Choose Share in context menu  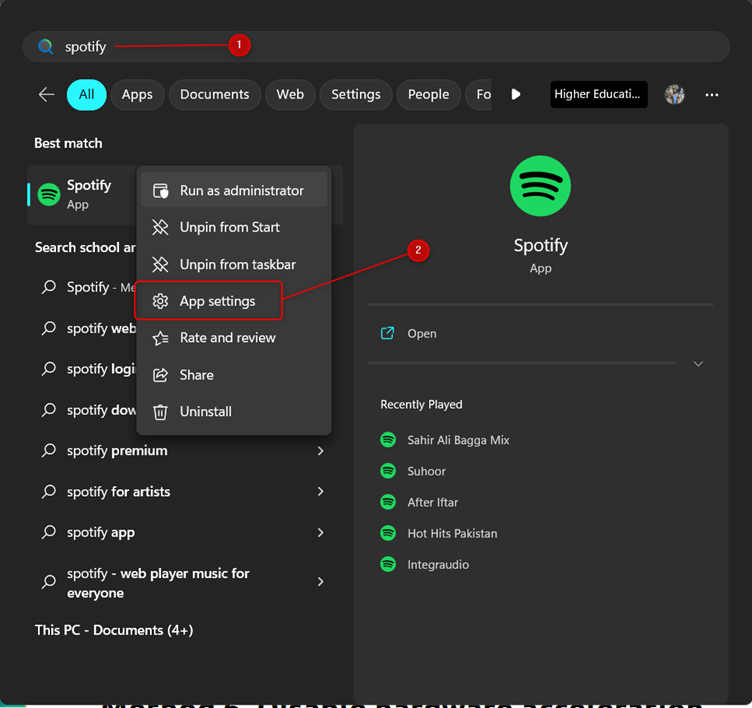point(234,375)
